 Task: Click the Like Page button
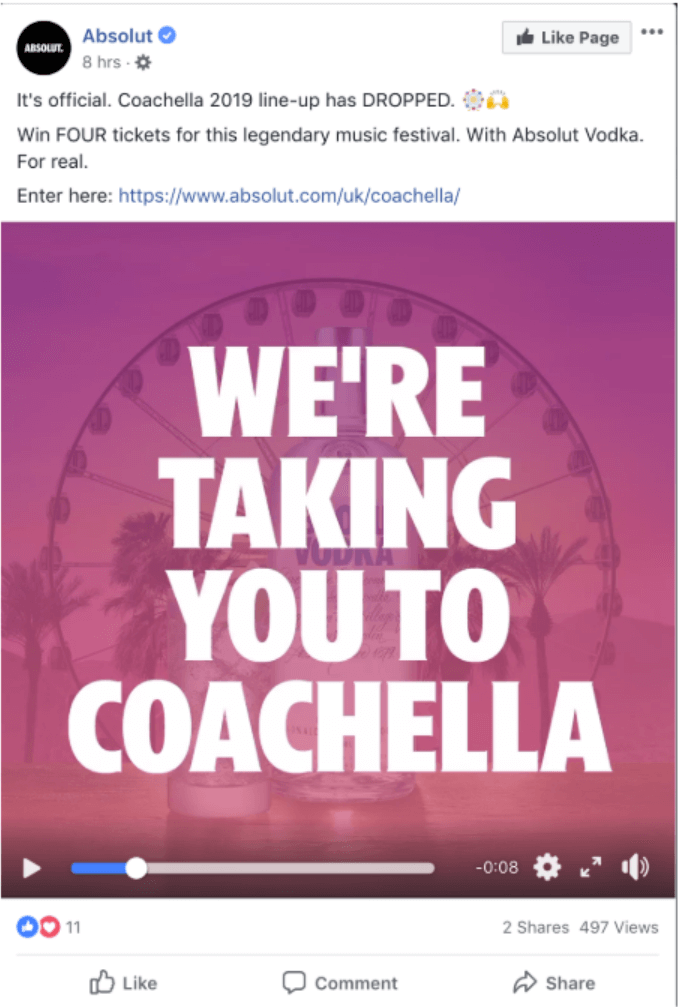click(x=566, y=37)
